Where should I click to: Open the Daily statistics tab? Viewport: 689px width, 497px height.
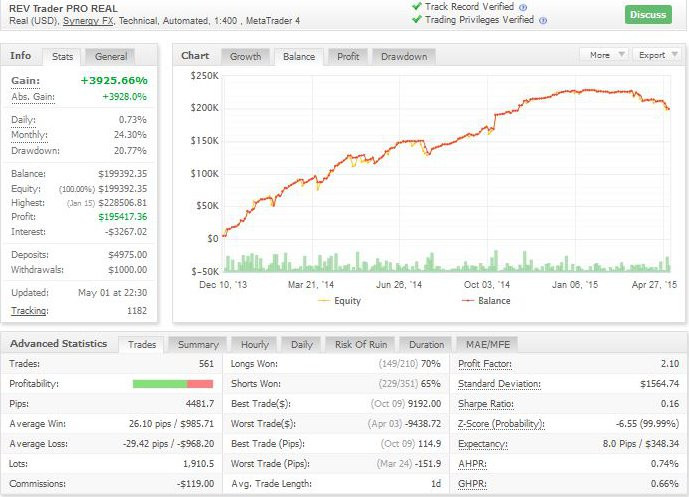[301, 345]
